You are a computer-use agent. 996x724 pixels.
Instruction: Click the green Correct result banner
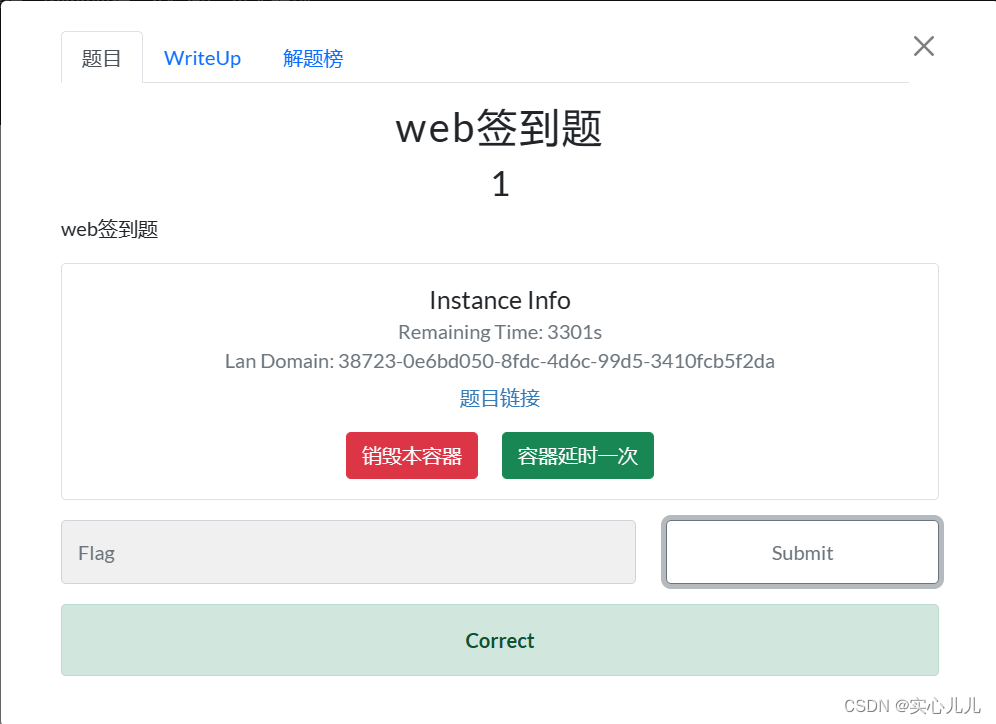(x=500, y=640)
